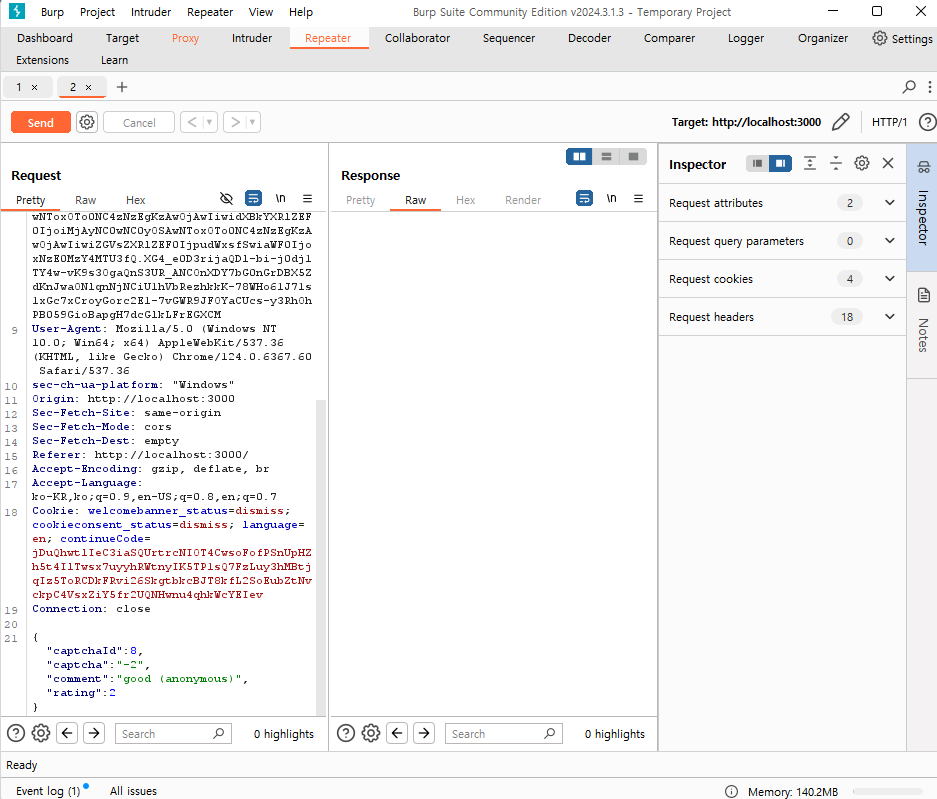Jump to previous Response search match
Viewport: 937px width, 799px height.
[397, 733]
